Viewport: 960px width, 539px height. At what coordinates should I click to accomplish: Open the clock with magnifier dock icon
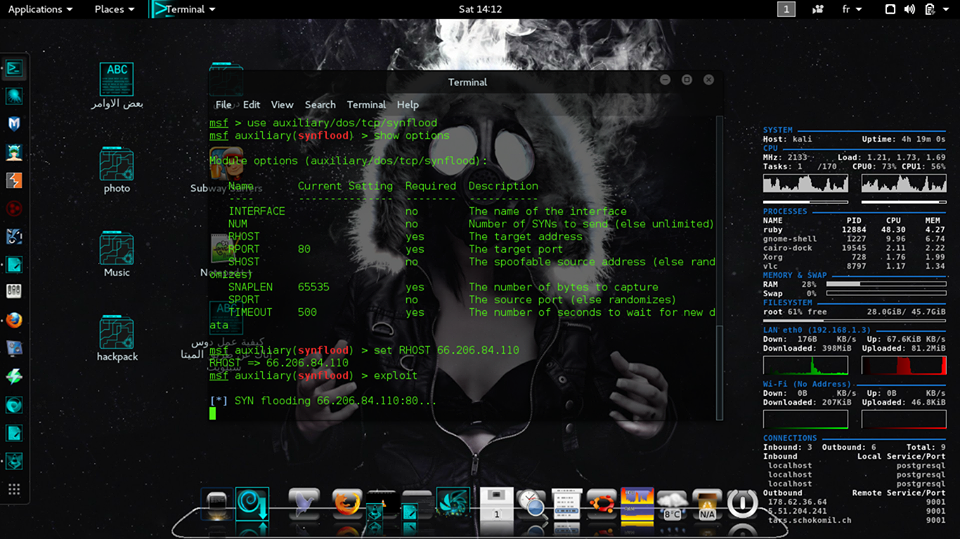(x=531, y=504)
